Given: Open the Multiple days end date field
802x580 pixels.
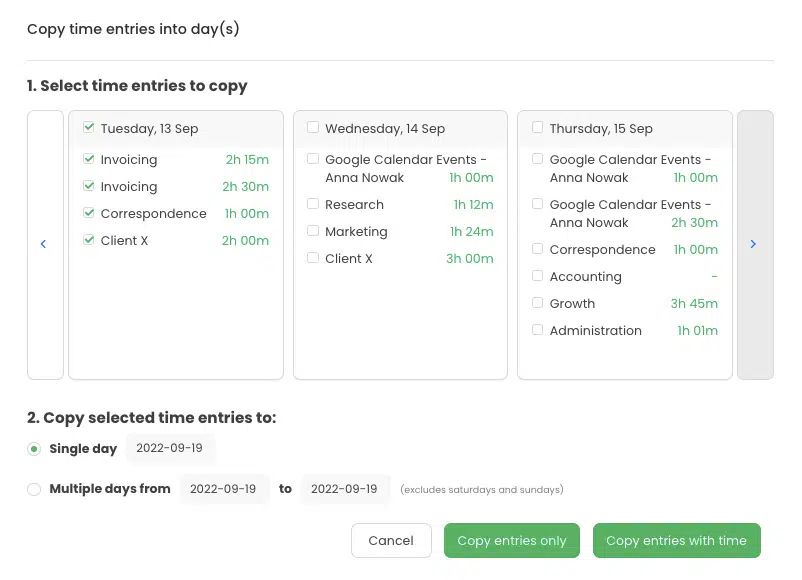Looking at the screenshot, I should coord(344,489).
